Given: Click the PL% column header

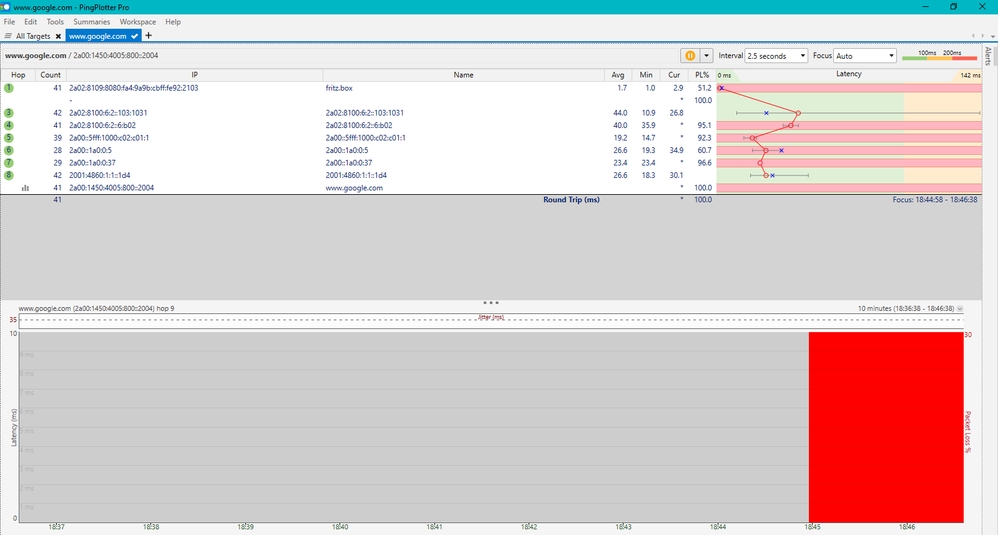Looking at the screenshot, I should pyautogui.click(x=702, y=75).
